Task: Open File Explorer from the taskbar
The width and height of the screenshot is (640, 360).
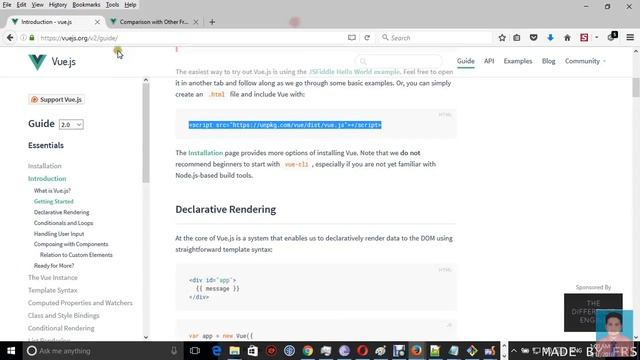Action: (235, 351)
